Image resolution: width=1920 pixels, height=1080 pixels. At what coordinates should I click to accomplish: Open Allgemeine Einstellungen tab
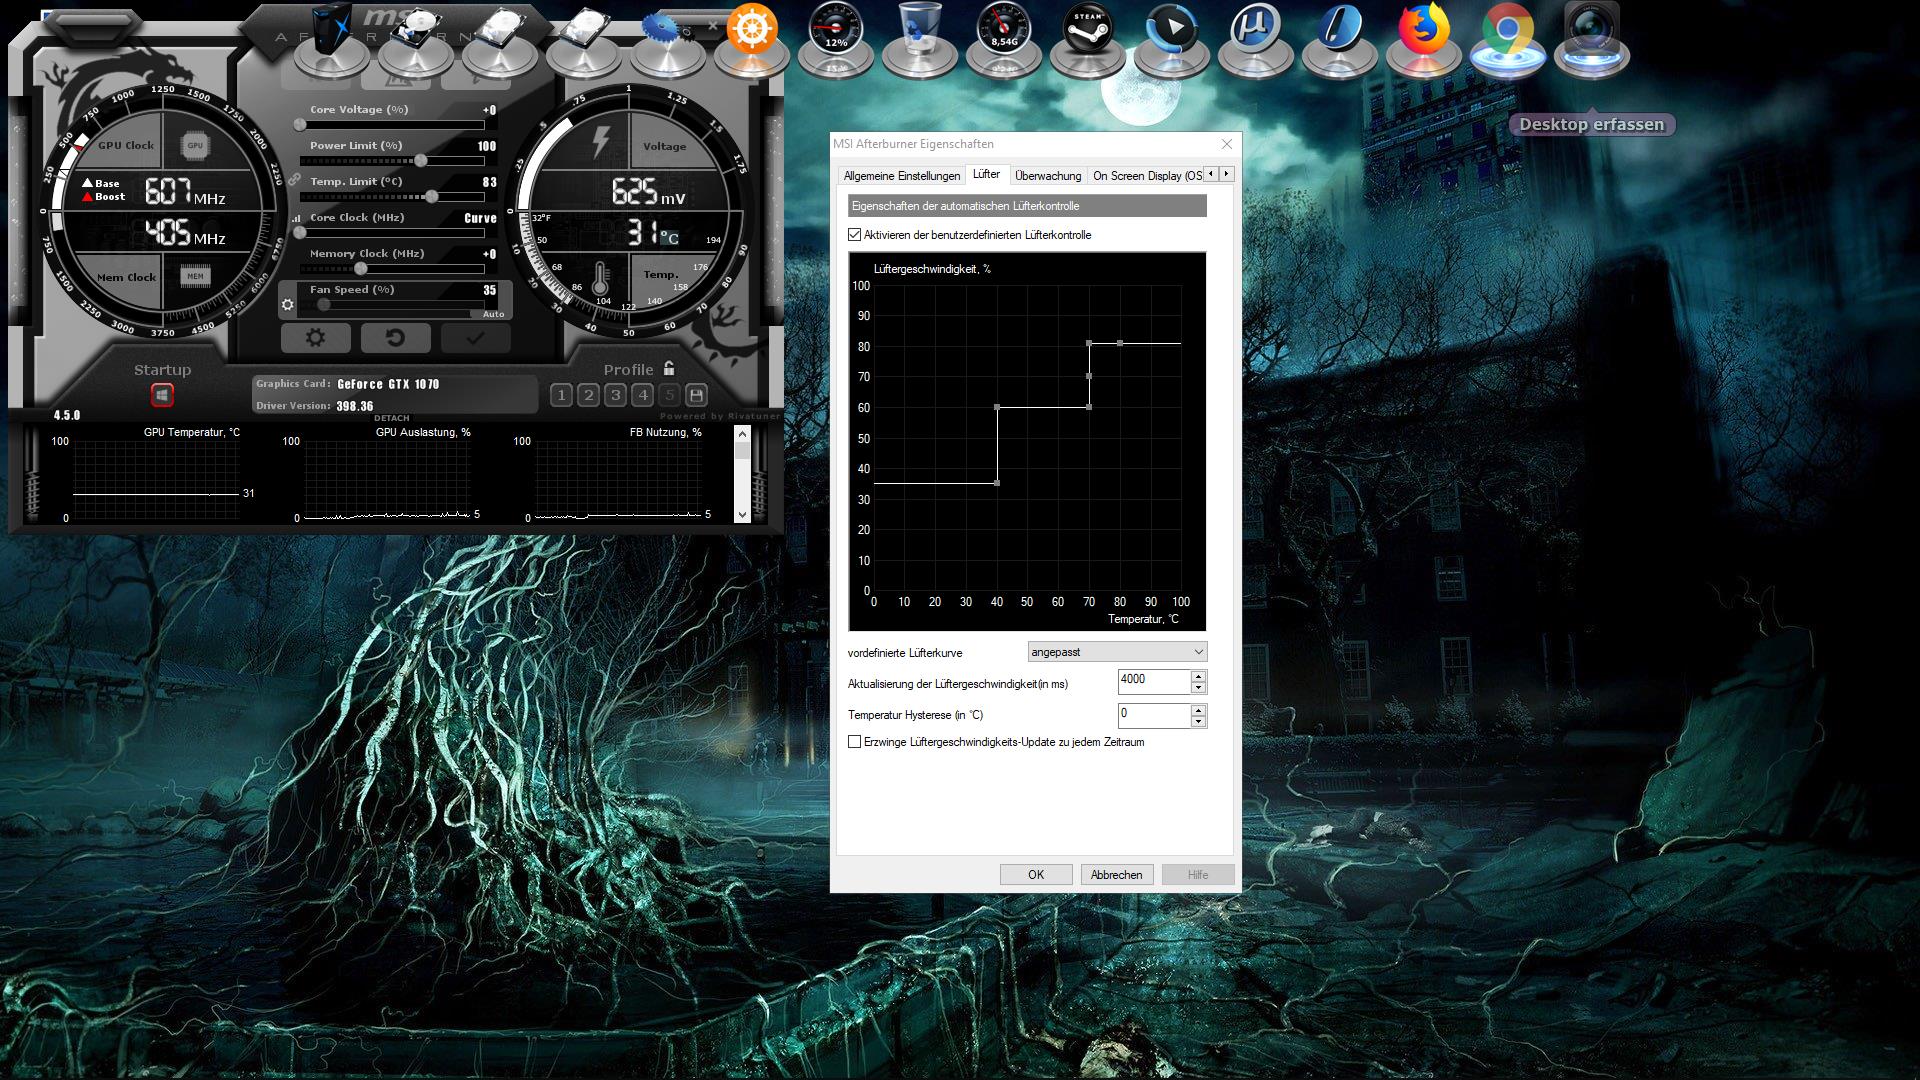coord(901,176)
